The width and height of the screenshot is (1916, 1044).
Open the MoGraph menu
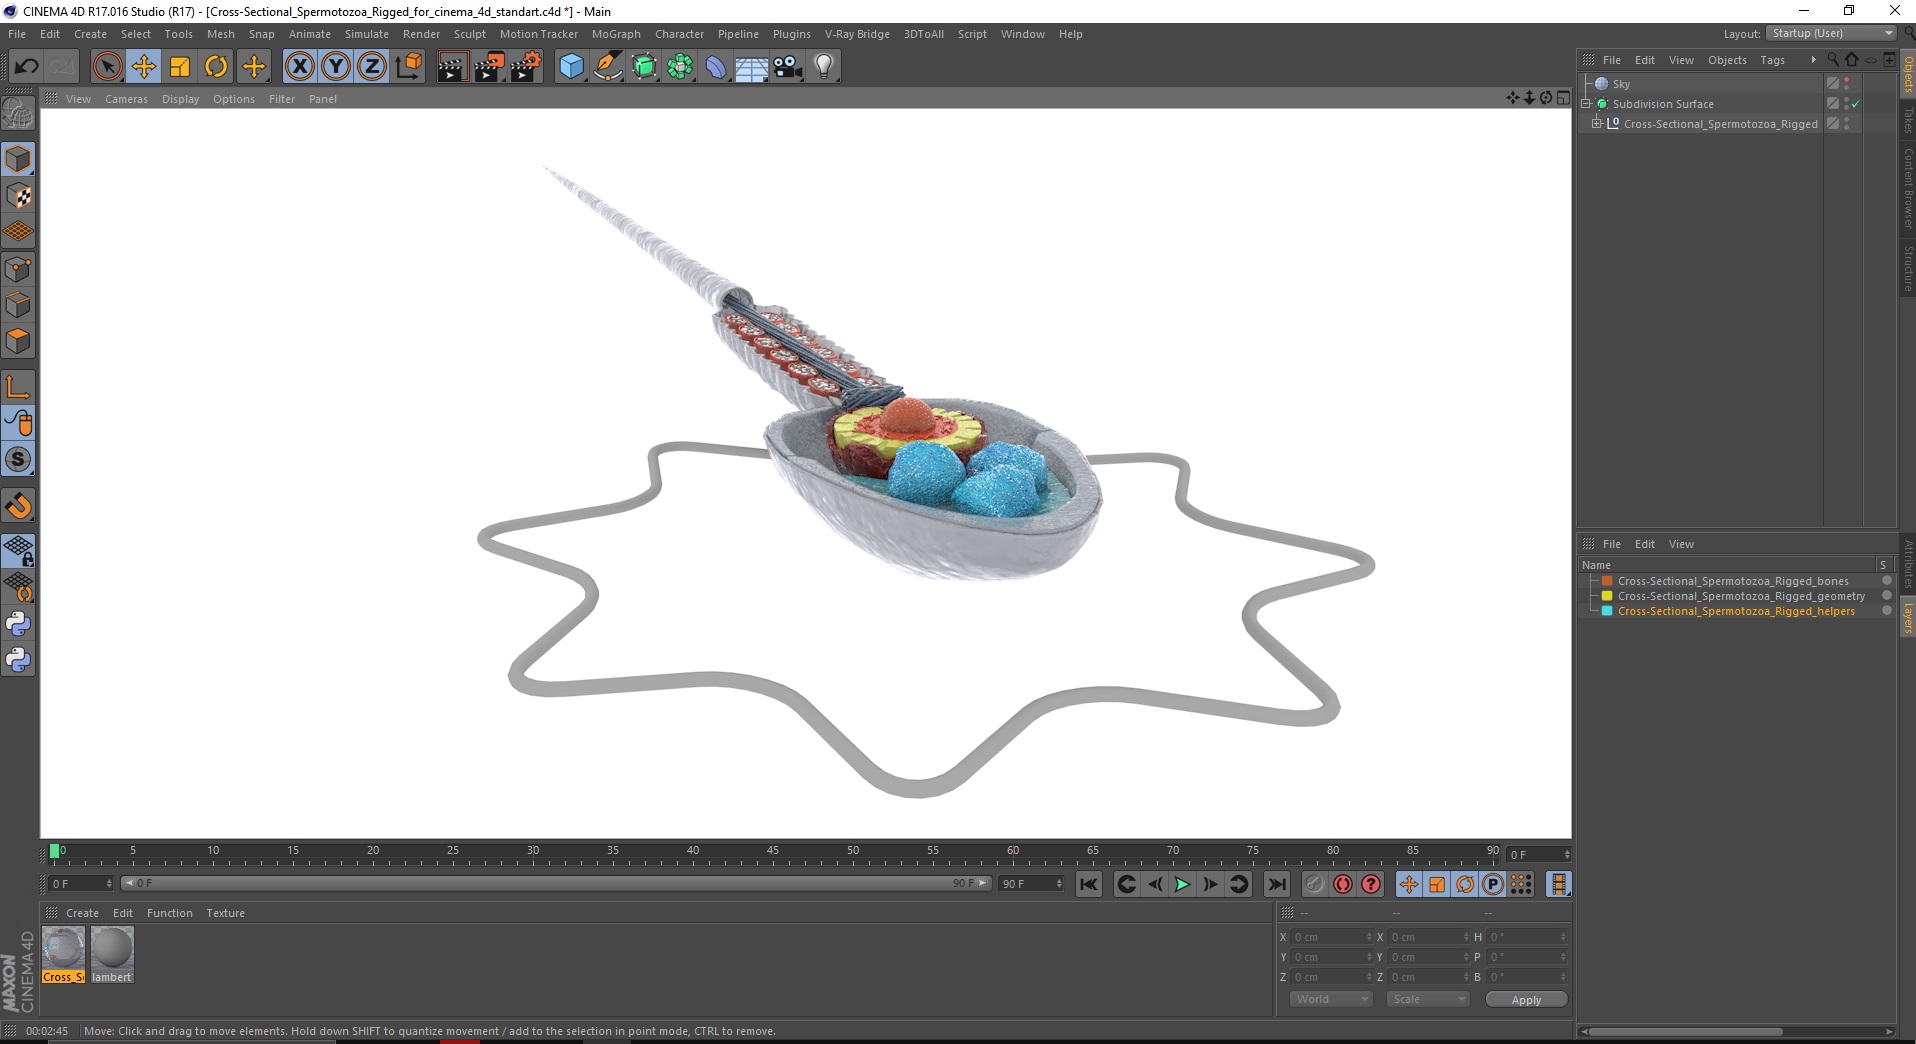click(x=616, y=34)
